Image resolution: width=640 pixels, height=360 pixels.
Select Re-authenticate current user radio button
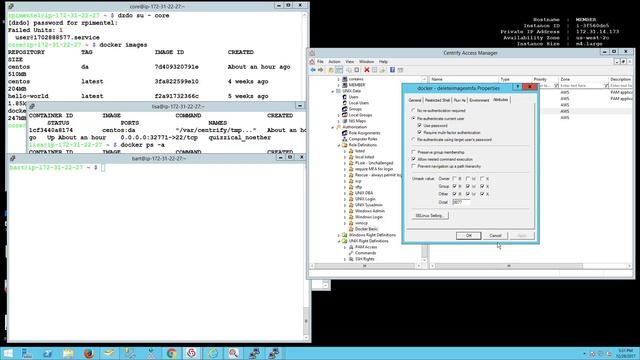[413, 118]
